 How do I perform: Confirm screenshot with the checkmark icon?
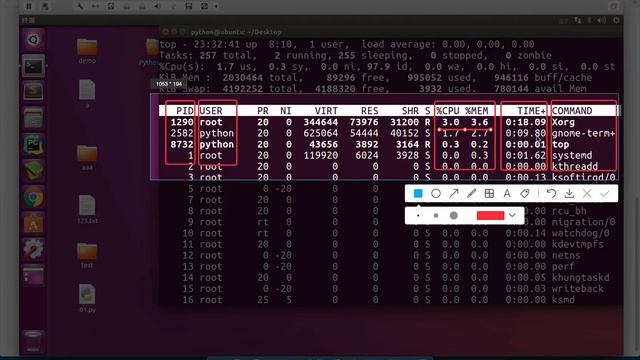pyautogui.click(x=605, y=193)
